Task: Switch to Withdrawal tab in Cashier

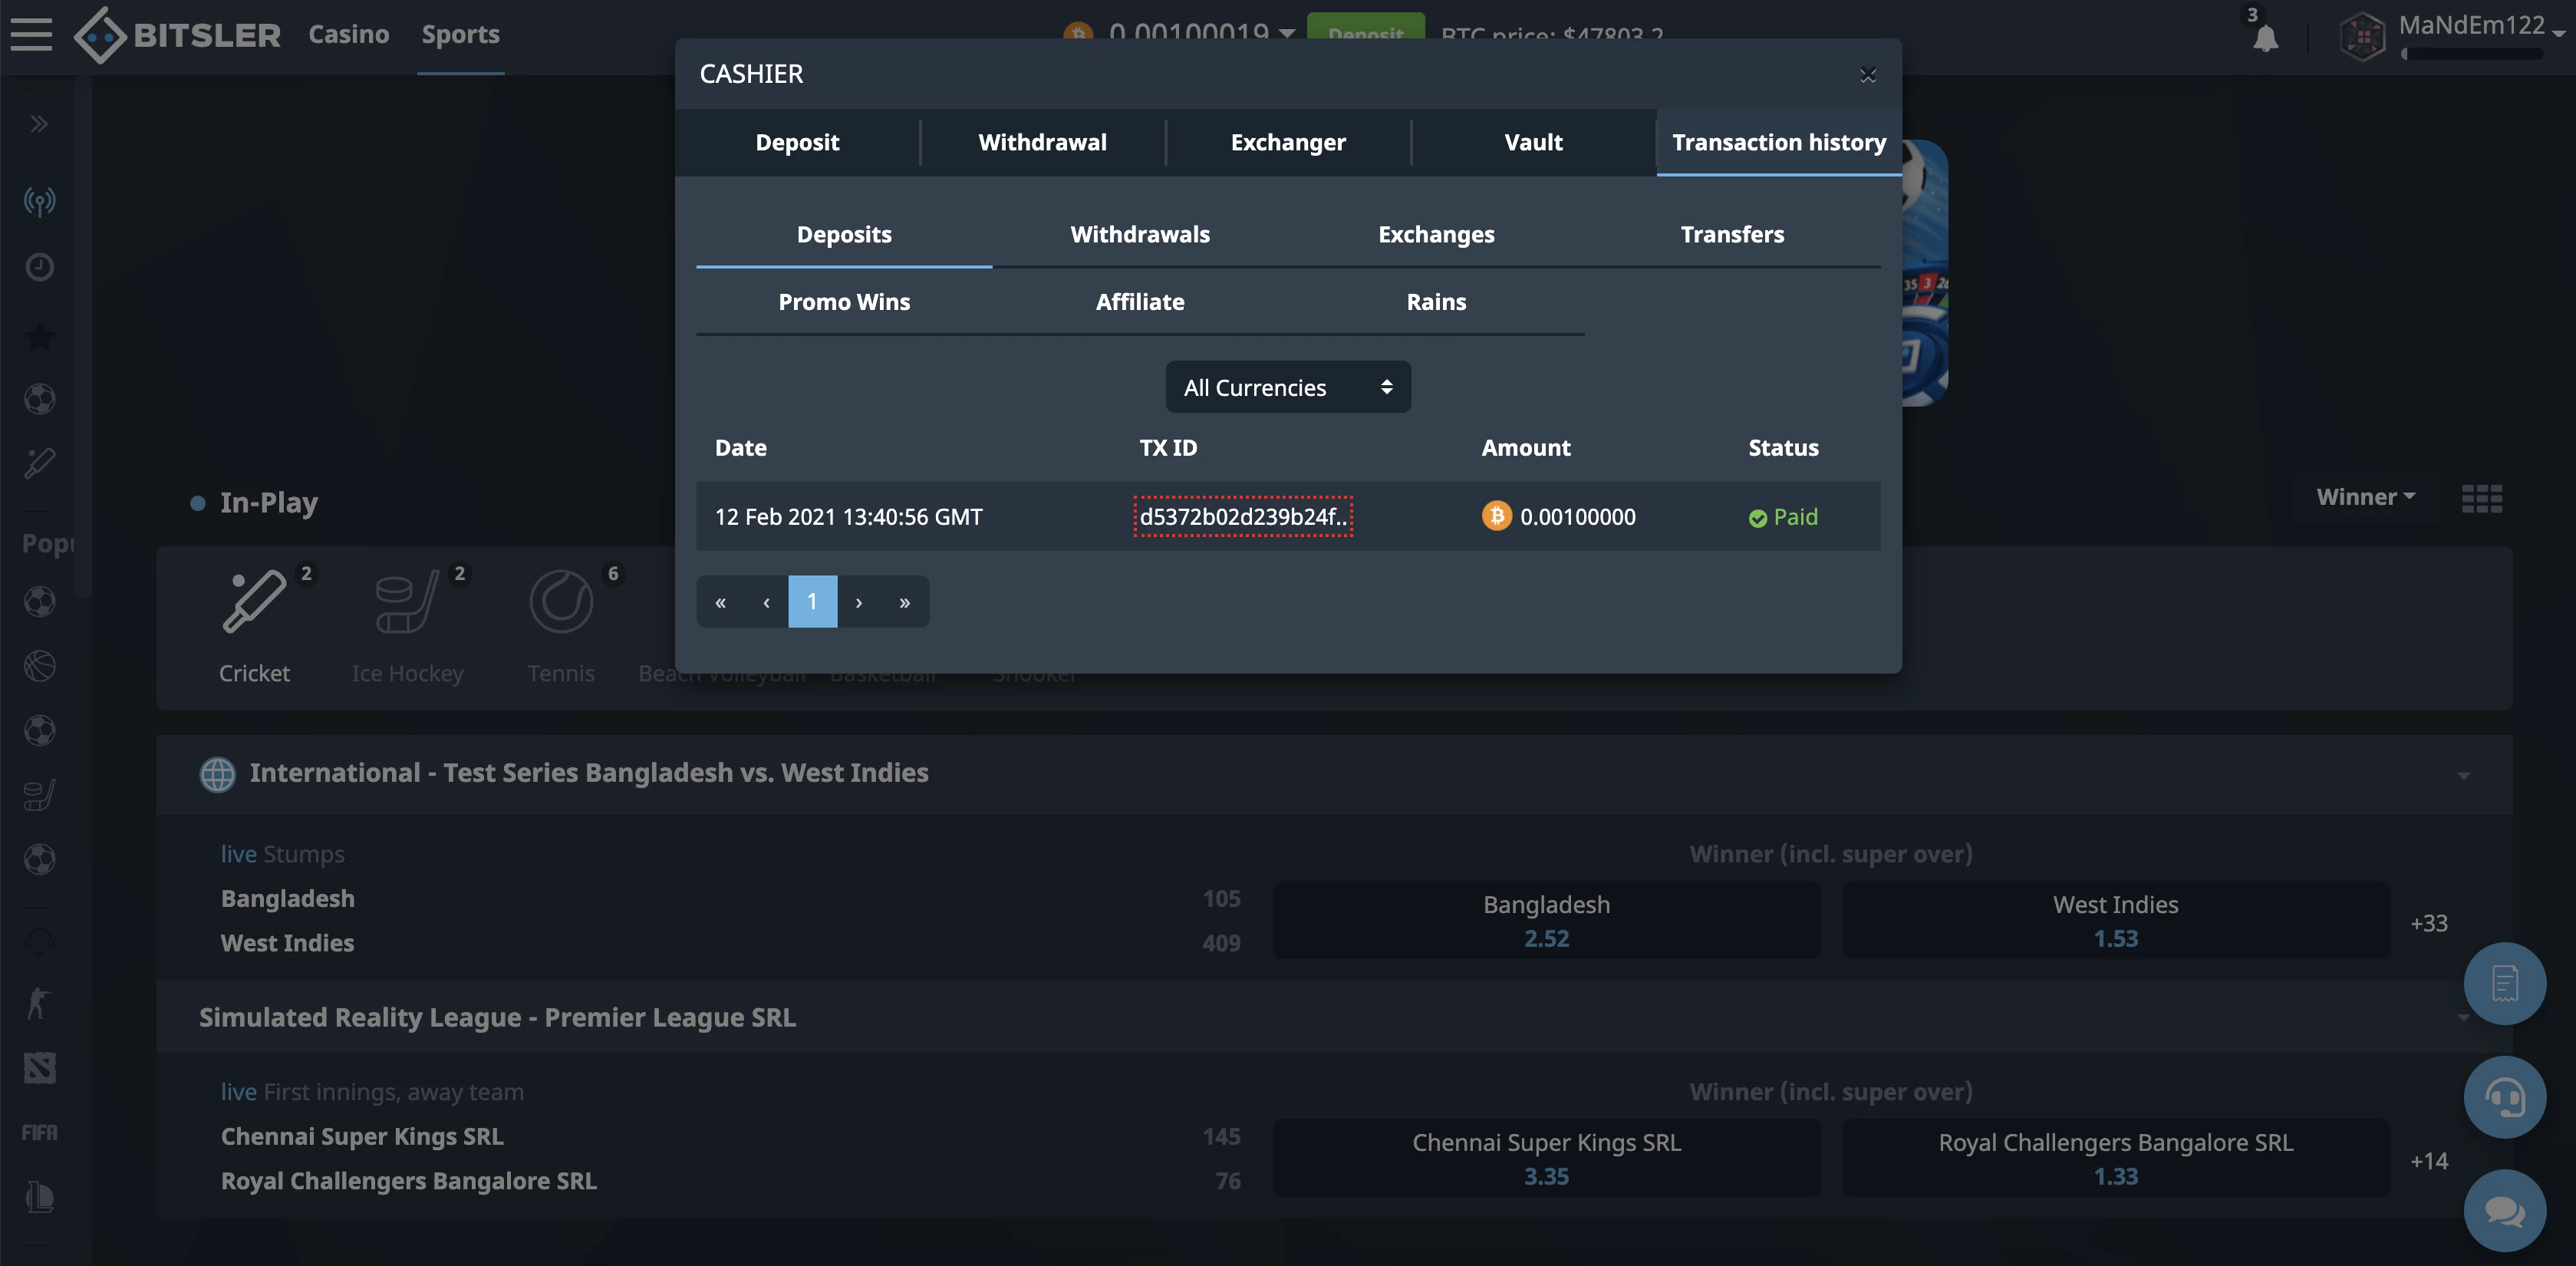Action: pyautogui.click(x=1042, y=142)
